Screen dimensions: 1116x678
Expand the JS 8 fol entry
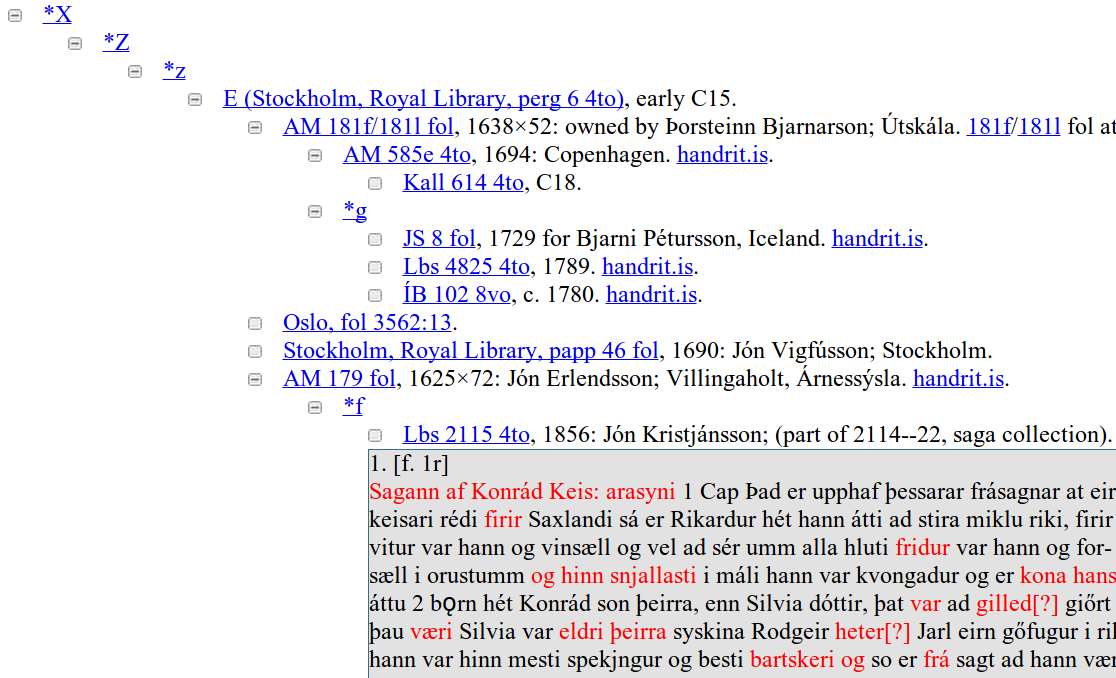tap(374, 239)
